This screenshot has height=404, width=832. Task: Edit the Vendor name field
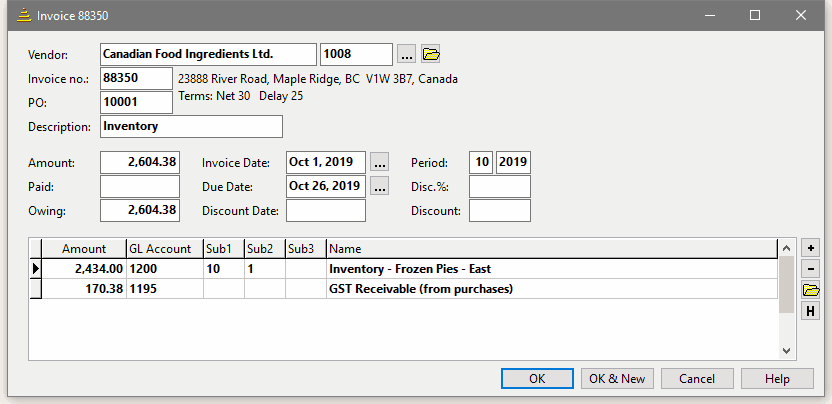[x=208, y=54]
